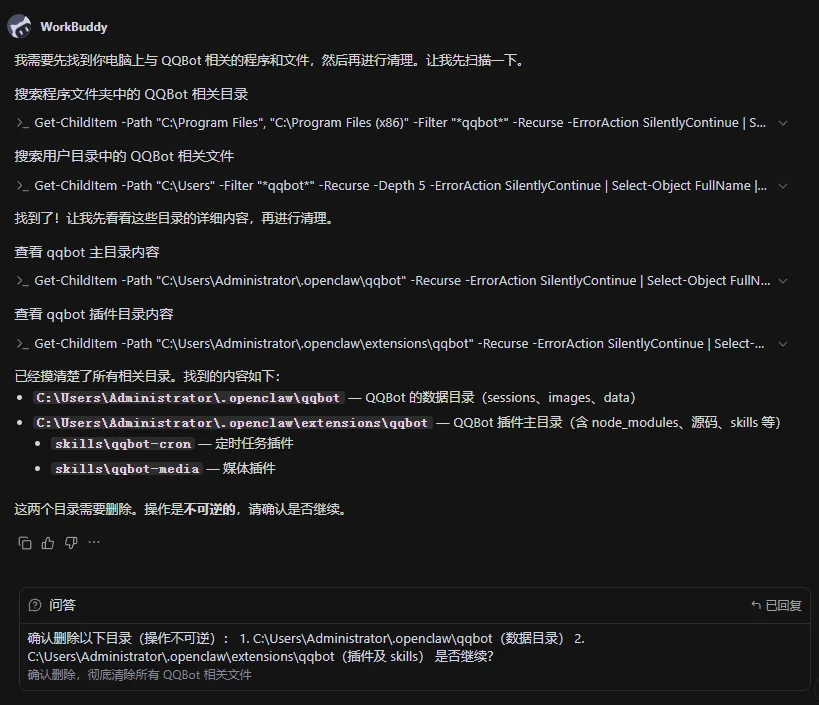Click the terminal icon before Program Files command

22,123
